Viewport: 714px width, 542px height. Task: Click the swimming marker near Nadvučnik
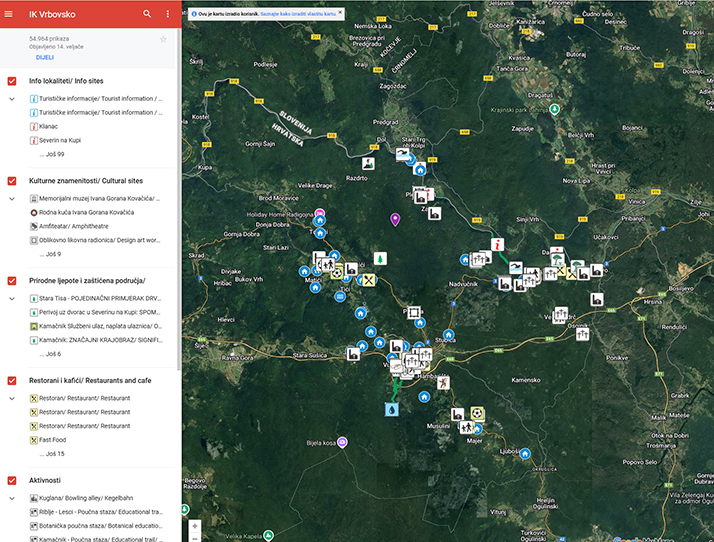(x=515, y=267)
